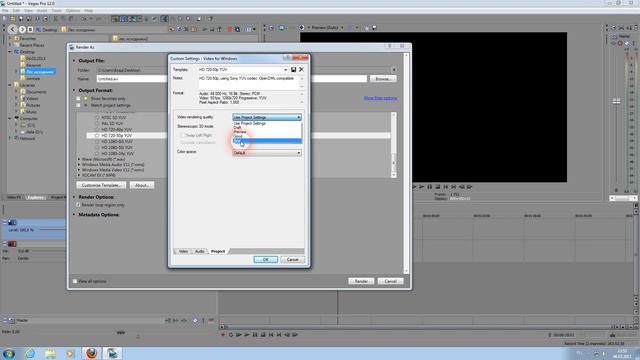Screen dimensions: 640x360
Task: Click the About button in Render As
Action: 142,185
